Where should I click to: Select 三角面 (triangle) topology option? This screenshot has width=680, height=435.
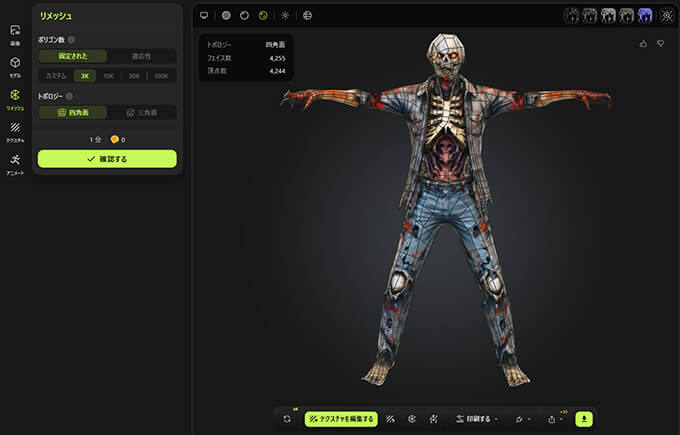point(141,113)
